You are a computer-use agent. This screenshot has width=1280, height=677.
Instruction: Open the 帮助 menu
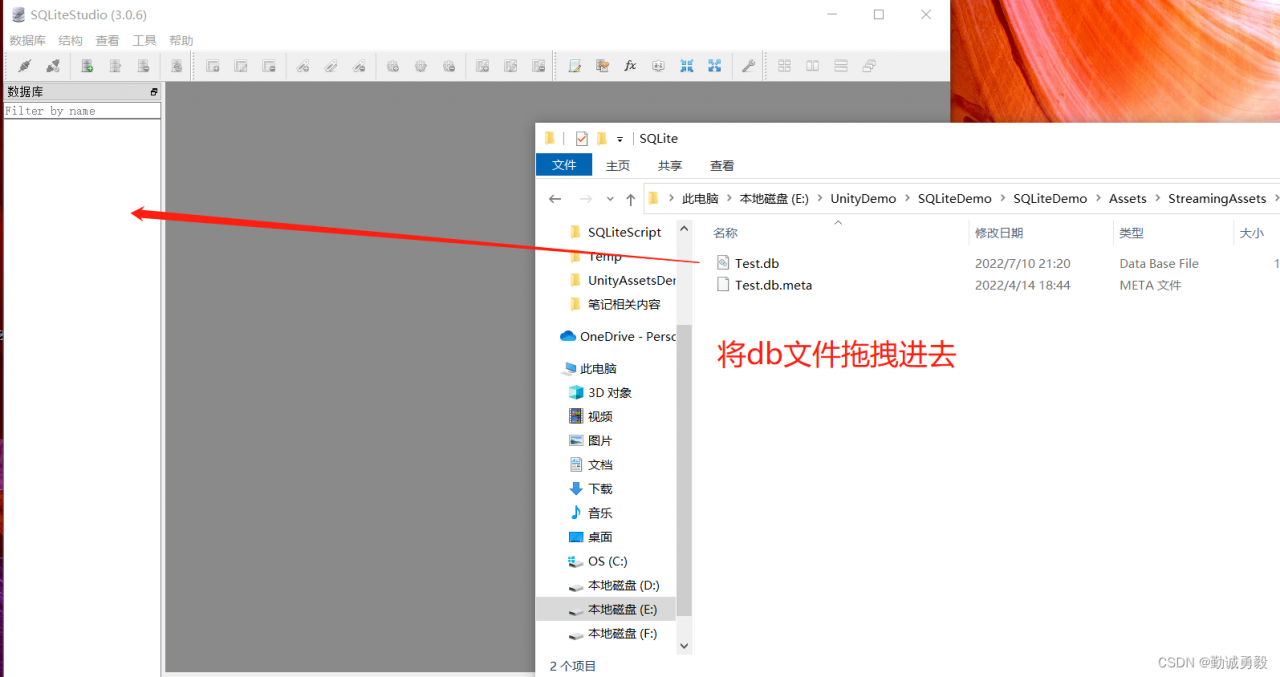[x=181, y=41]
